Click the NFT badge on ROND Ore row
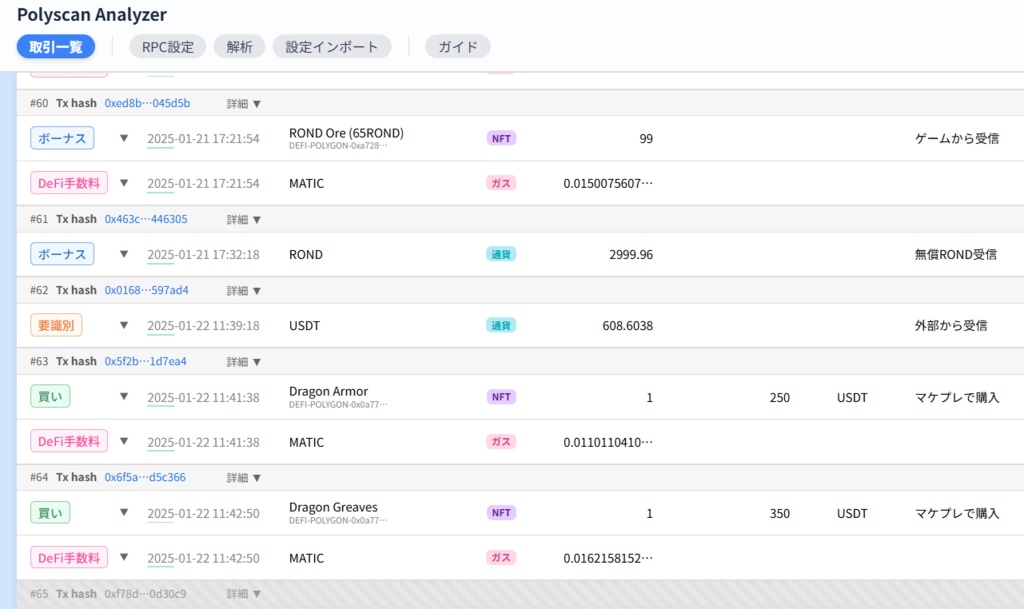The height and width of the screenshot is (609, 1024). tap(501, 138)
